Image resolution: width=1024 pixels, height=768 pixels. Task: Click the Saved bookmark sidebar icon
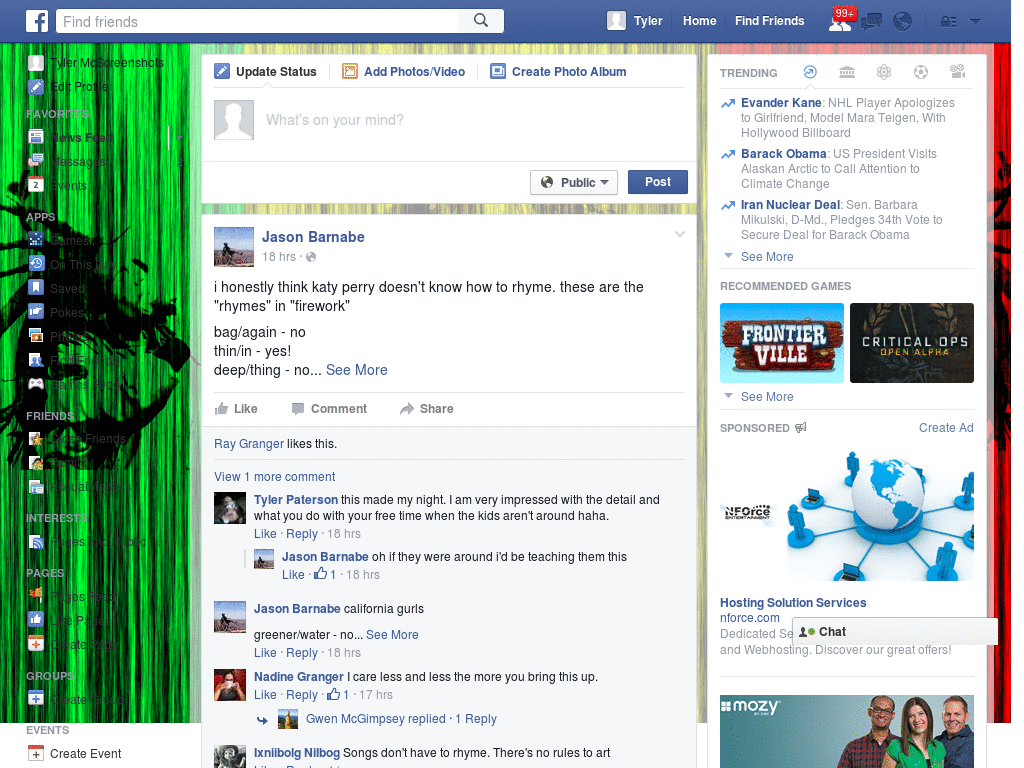(x=36, y=288)
